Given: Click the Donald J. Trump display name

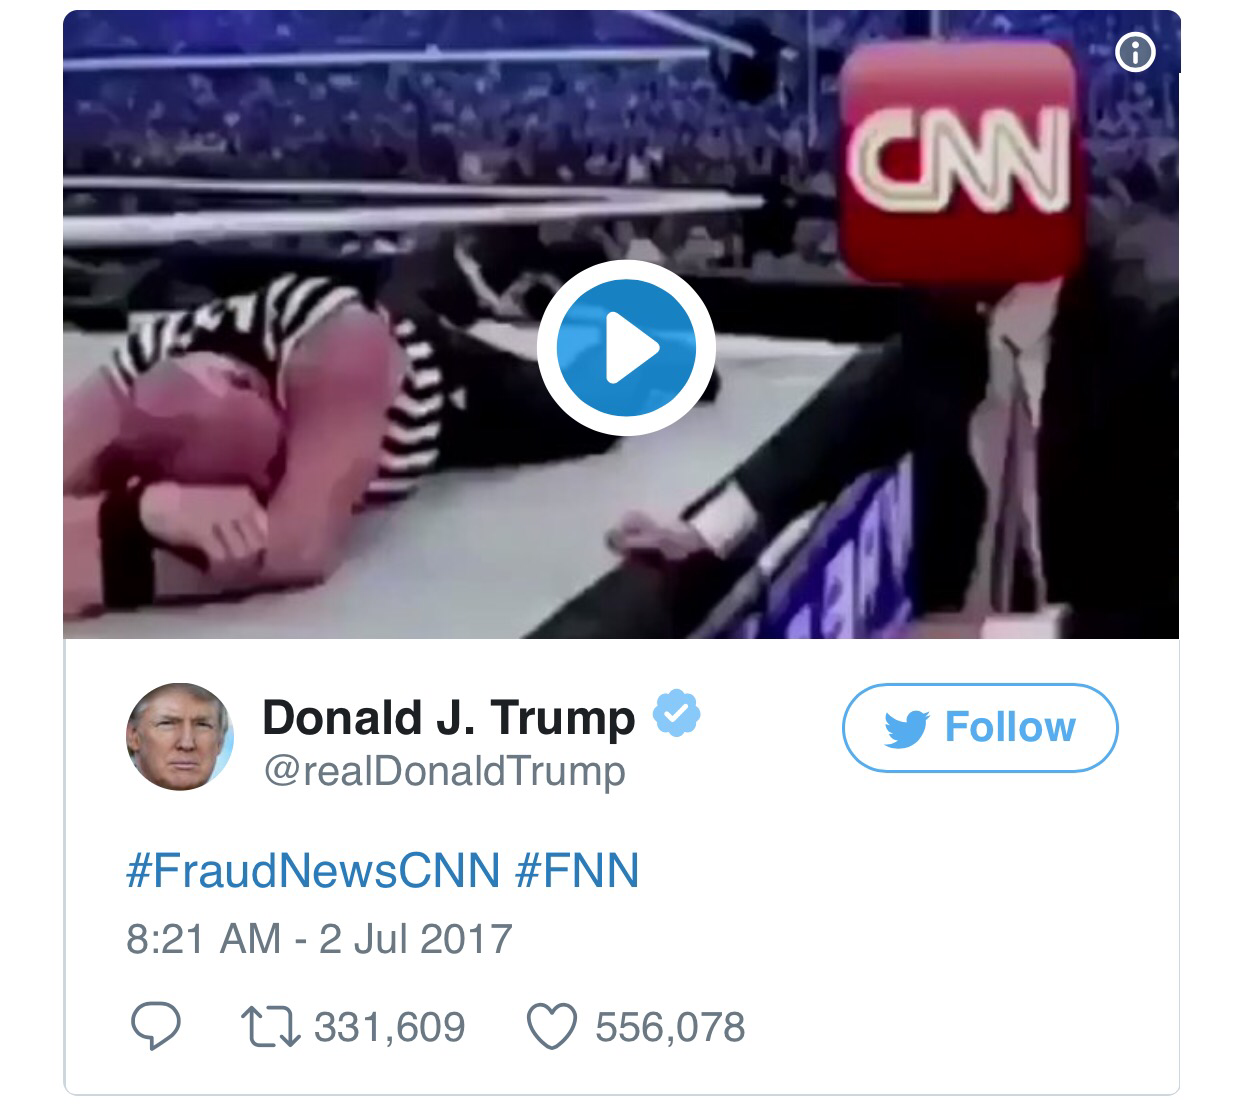Looking at the screenshot, I should [x=448, y=717].
